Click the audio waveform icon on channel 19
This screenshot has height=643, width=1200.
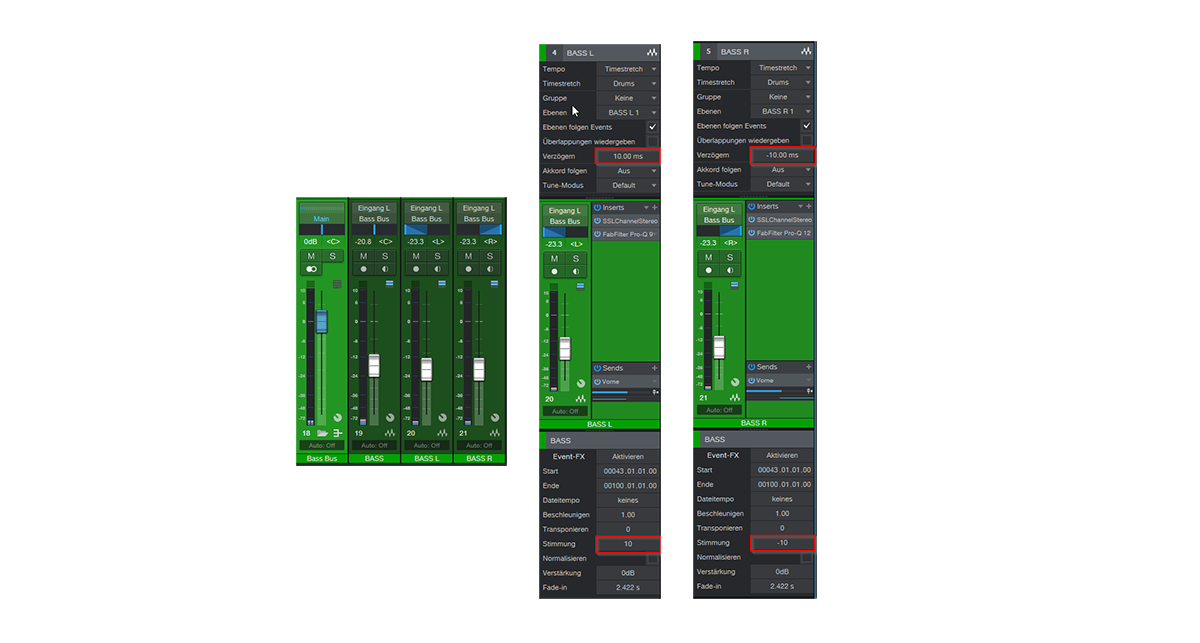(390, 433)
